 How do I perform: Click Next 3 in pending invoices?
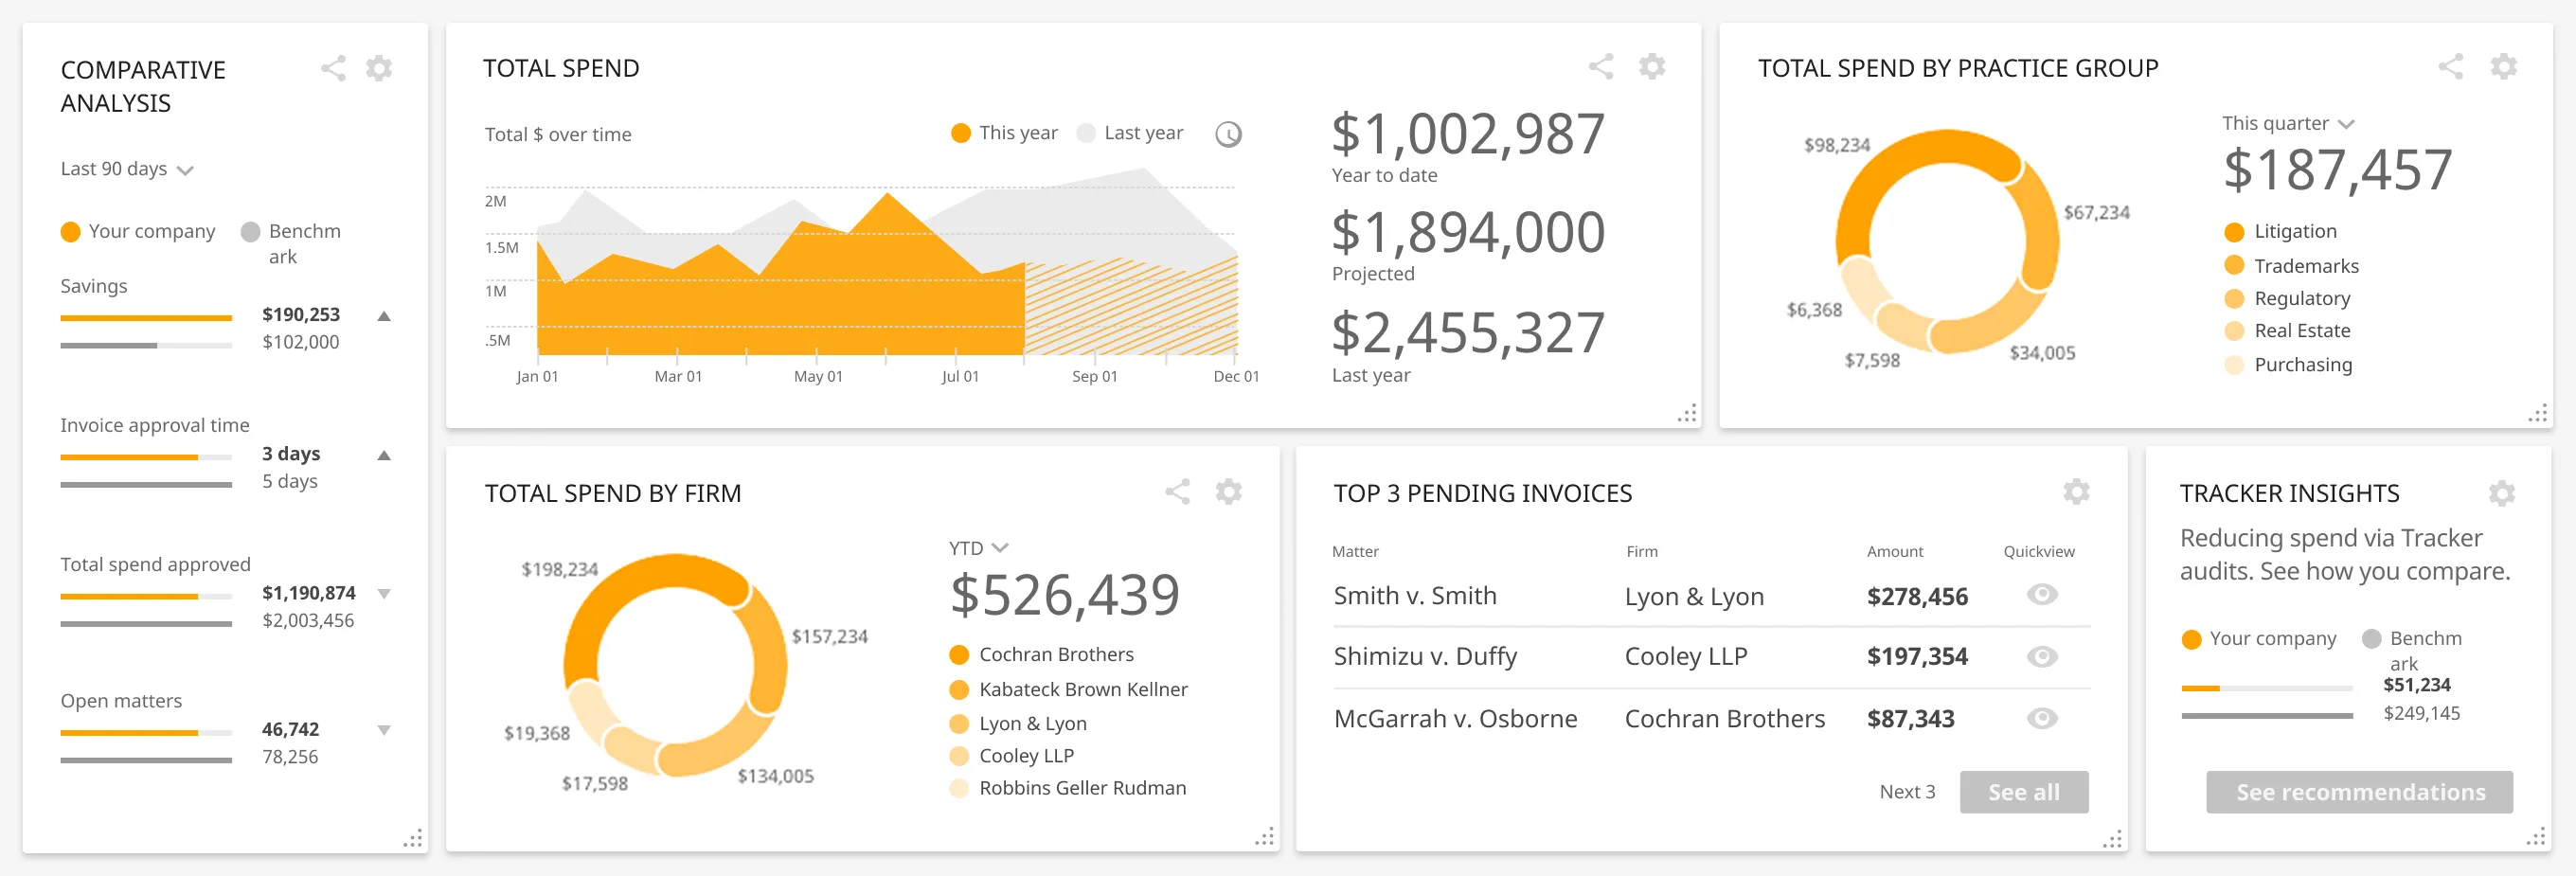tap(1907, 791)
